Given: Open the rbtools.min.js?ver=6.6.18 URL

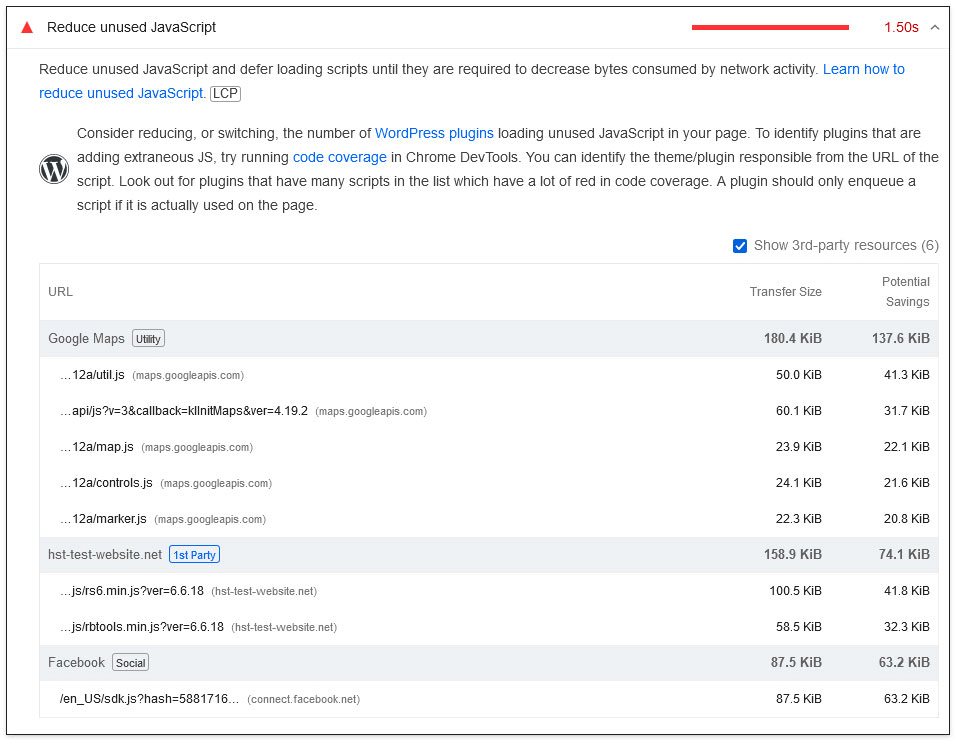Looking at the screenshot, I should (141, 627).
